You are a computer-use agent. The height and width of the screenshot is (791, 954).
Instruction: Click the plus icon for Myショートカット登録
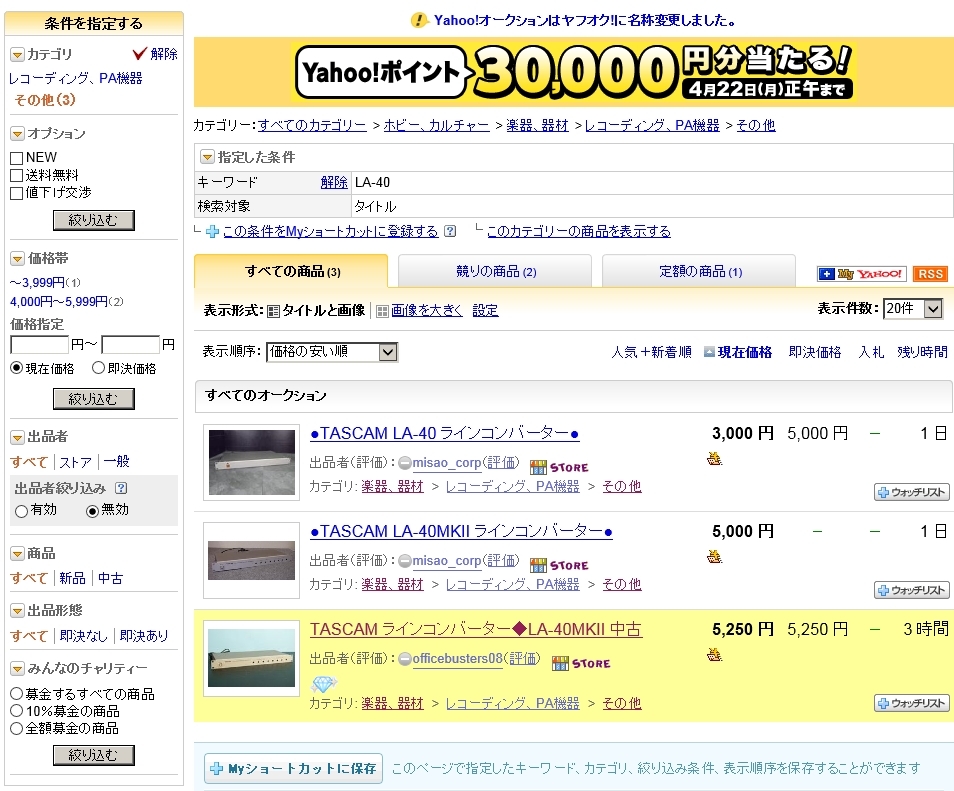point(212,231)
